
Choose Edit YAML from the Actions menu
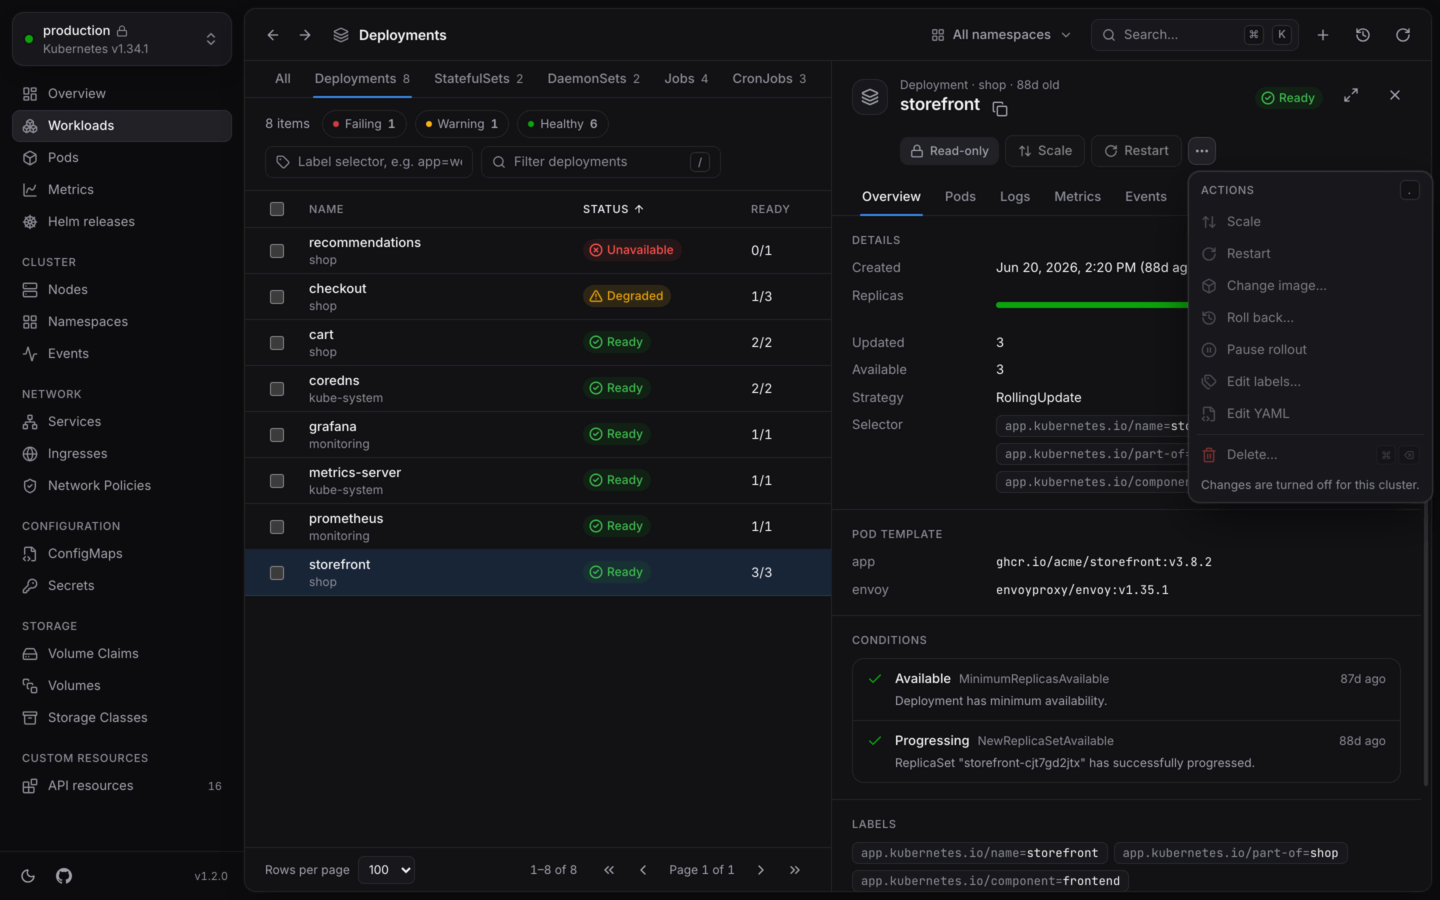pyautogui.click(x=1309, y=414)
